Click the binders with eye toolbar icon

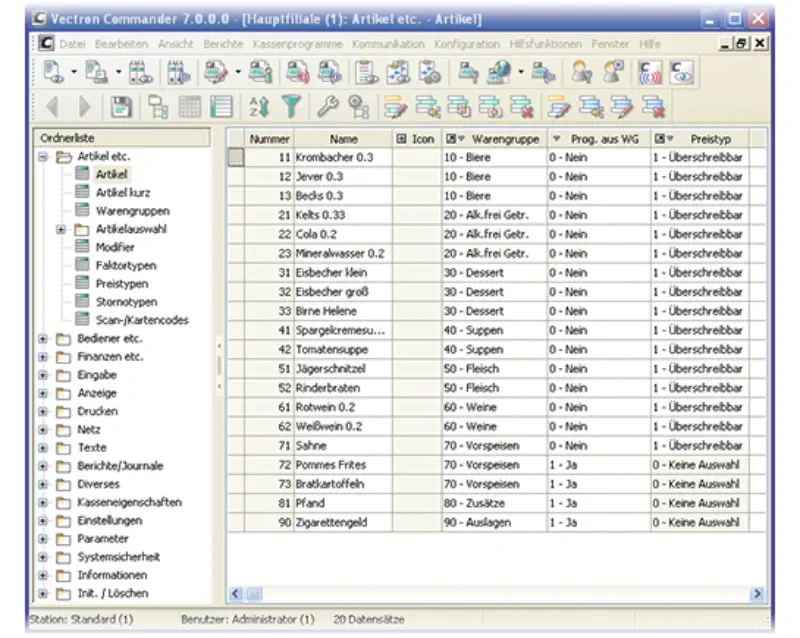pos(140,72)
